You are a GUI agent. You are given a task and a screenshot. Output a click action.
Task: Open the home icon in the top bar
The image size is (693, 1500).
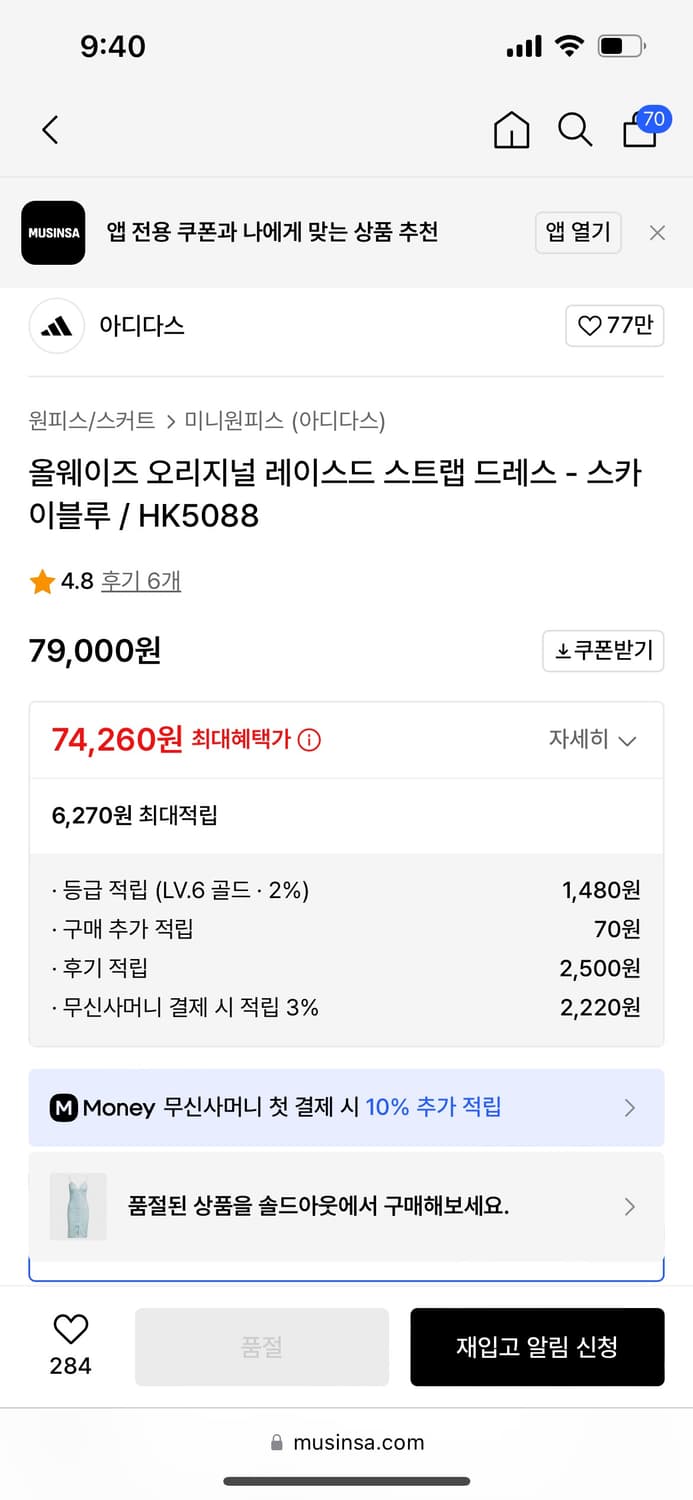511,130
